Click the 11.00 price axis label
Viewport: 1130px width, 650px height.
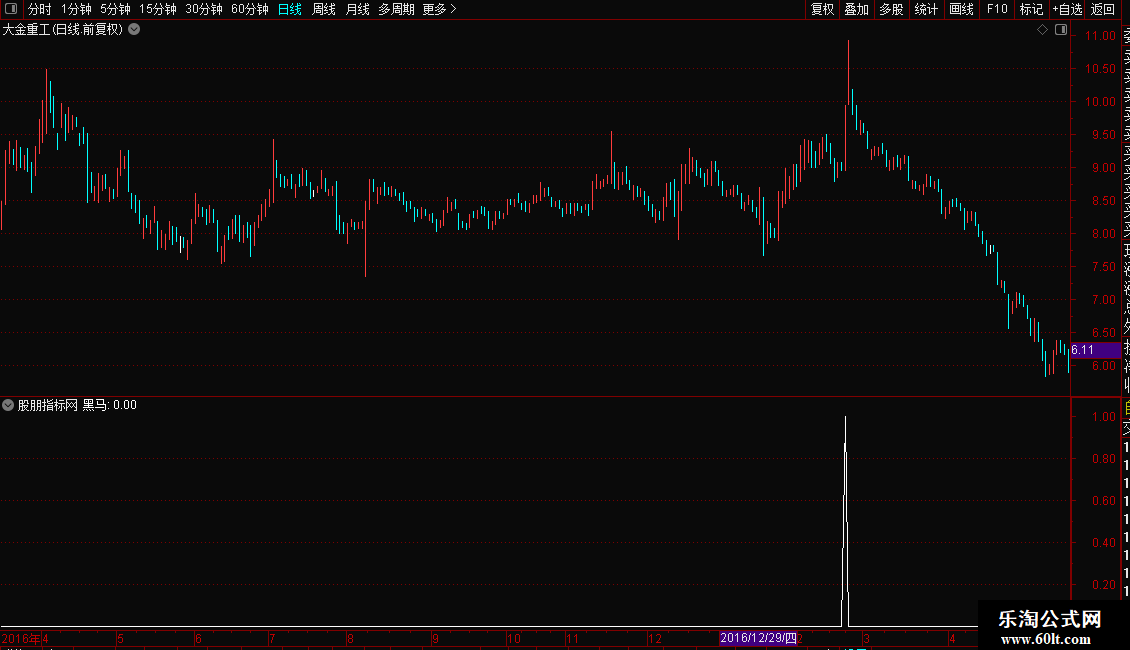pyautogui.click(x=1100, y=36)
